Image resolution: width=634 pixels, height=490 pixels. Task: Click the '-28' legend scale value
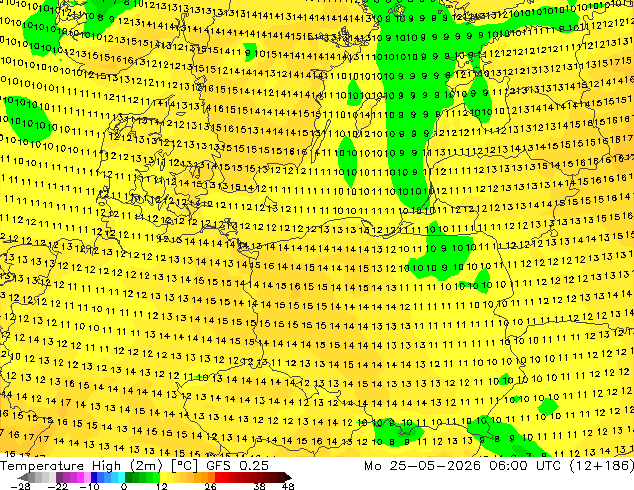tap(20, 486)
